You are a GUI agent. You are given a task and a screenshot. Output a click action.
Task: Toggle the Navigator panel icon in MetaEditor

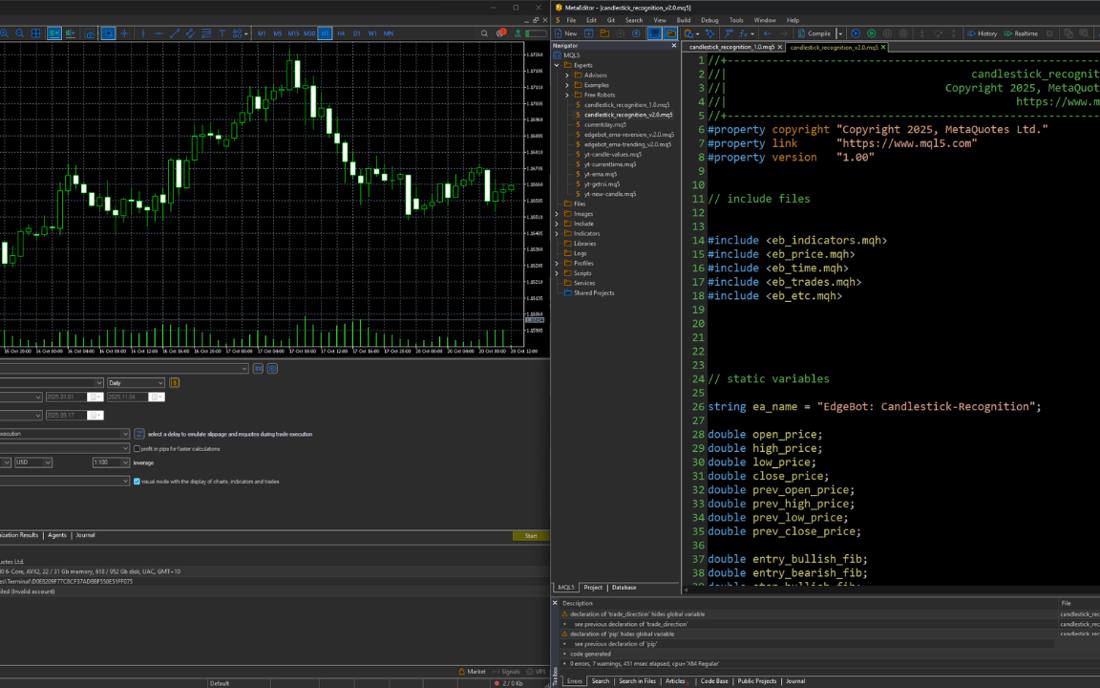[654, 33]
